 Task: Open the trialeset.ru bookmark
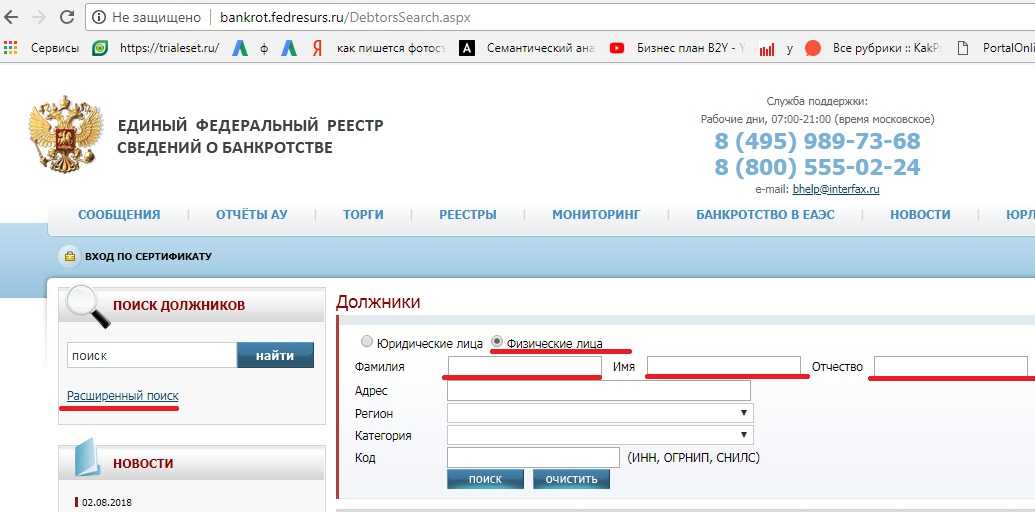156,48
